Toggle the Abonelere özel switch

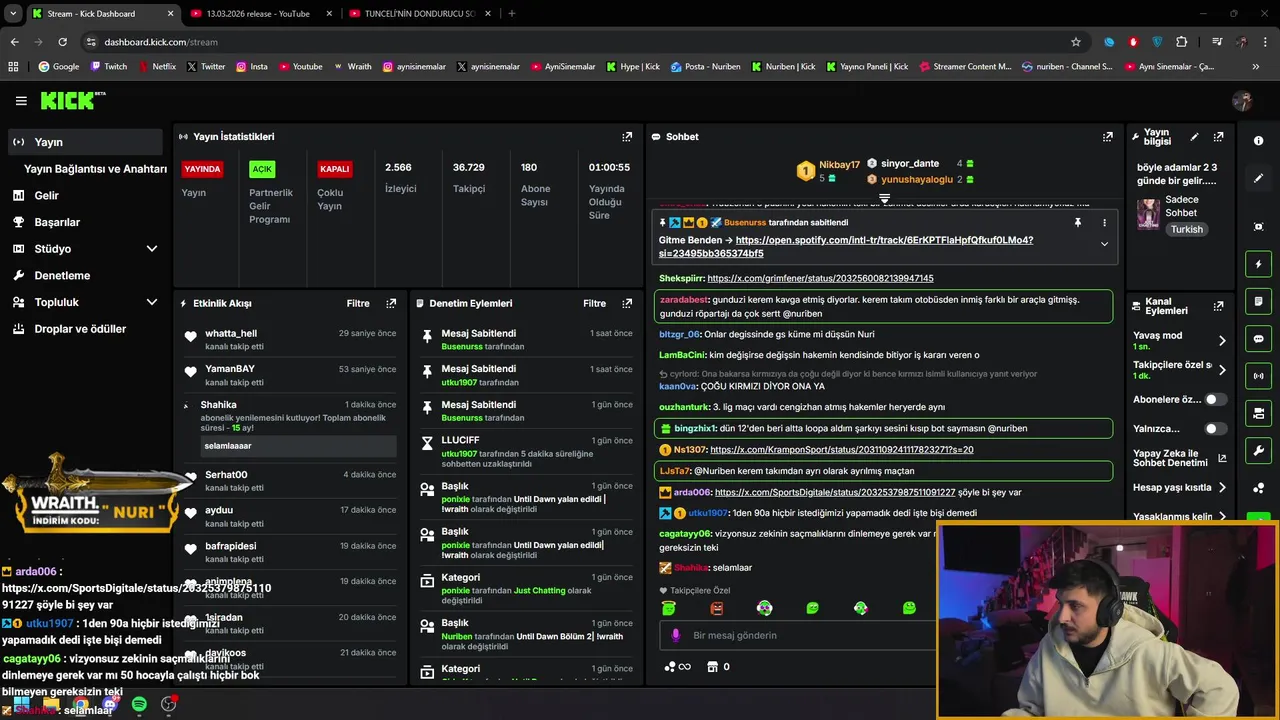(x=1215, y=399)
